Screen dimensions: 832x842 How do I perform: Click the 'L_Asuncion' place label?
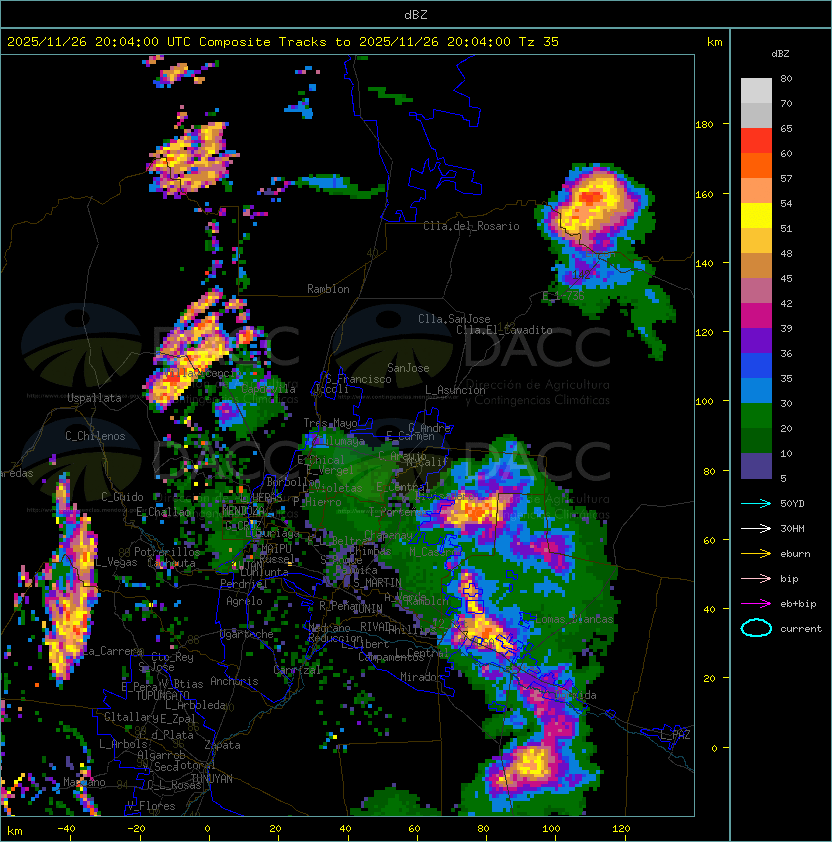coord(455,390)
